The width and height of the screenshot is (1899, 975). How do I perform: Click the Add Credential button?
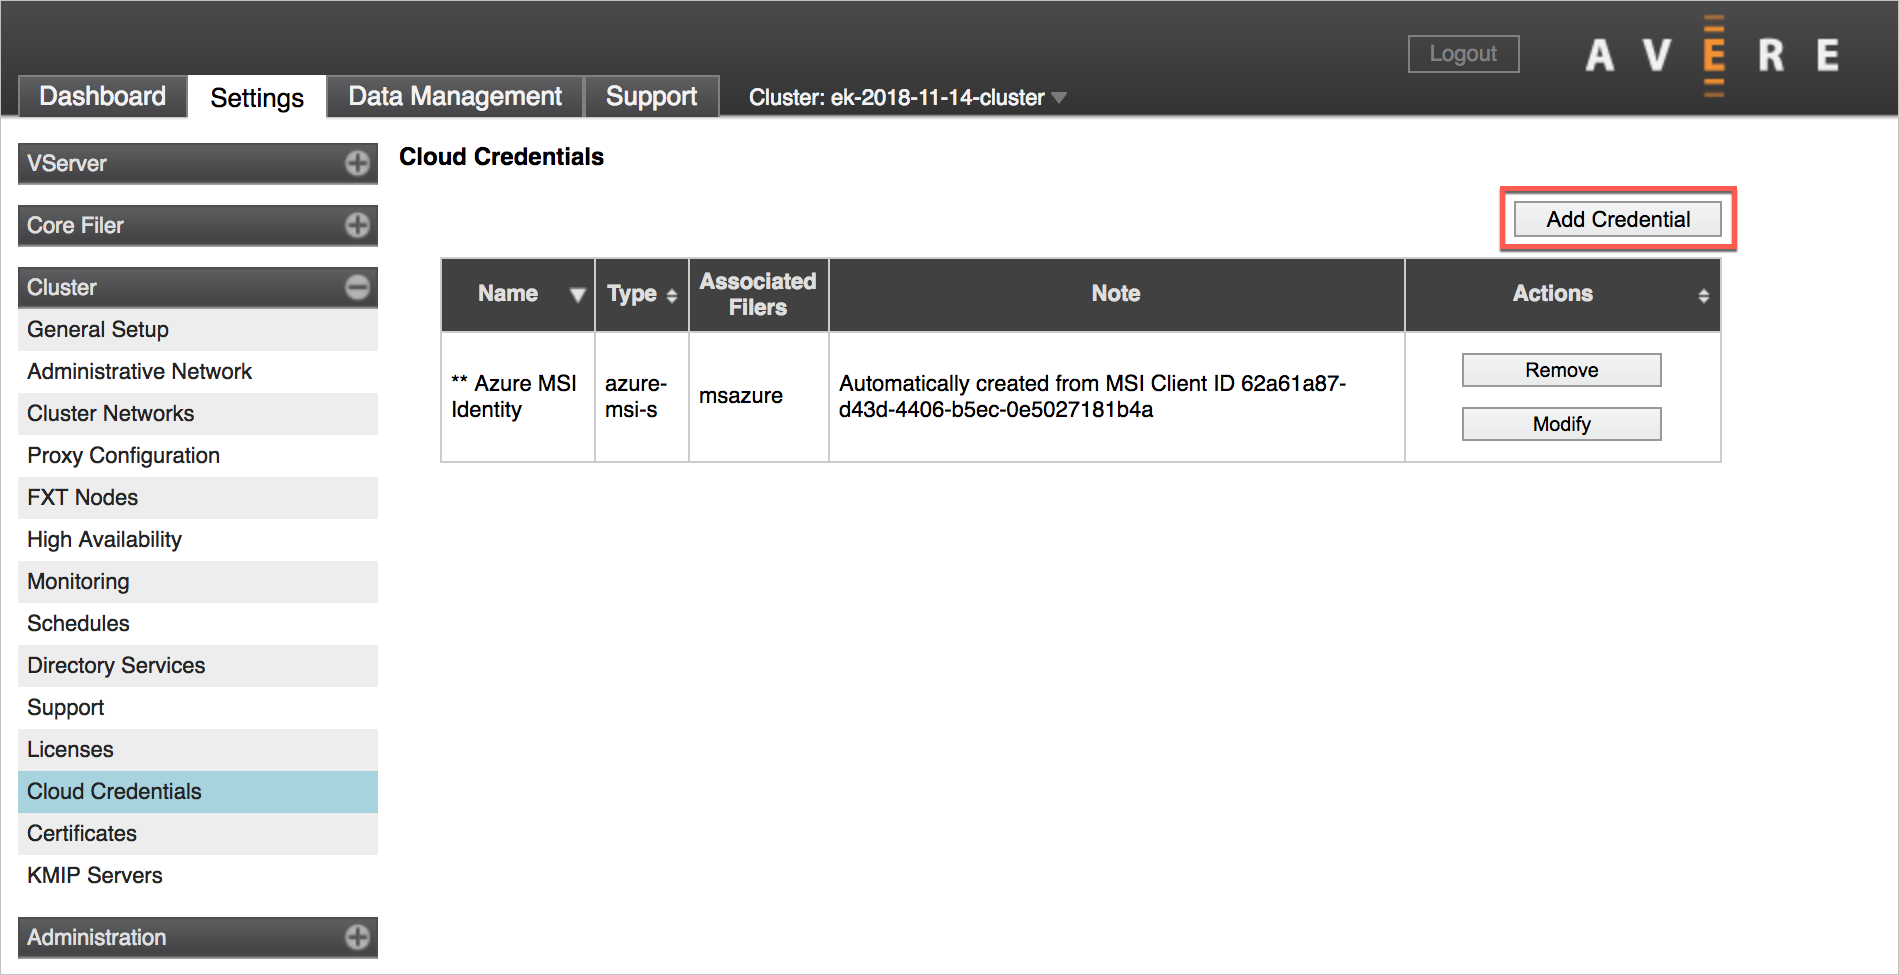[x=1618, y=219]
